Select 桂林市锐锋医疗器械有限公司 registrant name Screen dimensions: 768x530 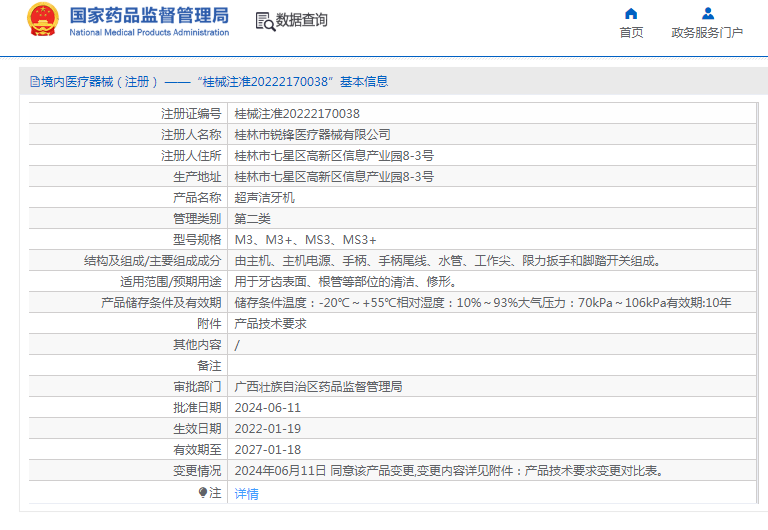(x=312, y=135)
